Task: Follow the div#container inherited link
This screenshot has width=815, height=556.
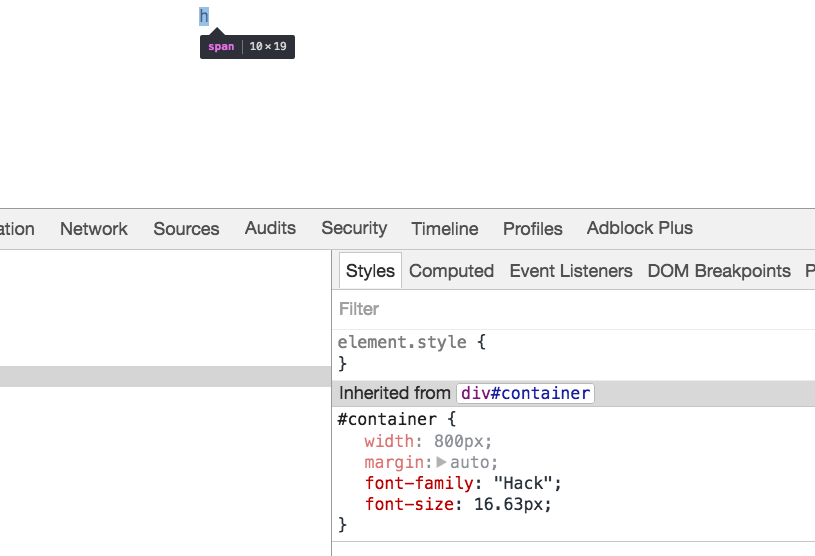Action: [x=525, y=393]
